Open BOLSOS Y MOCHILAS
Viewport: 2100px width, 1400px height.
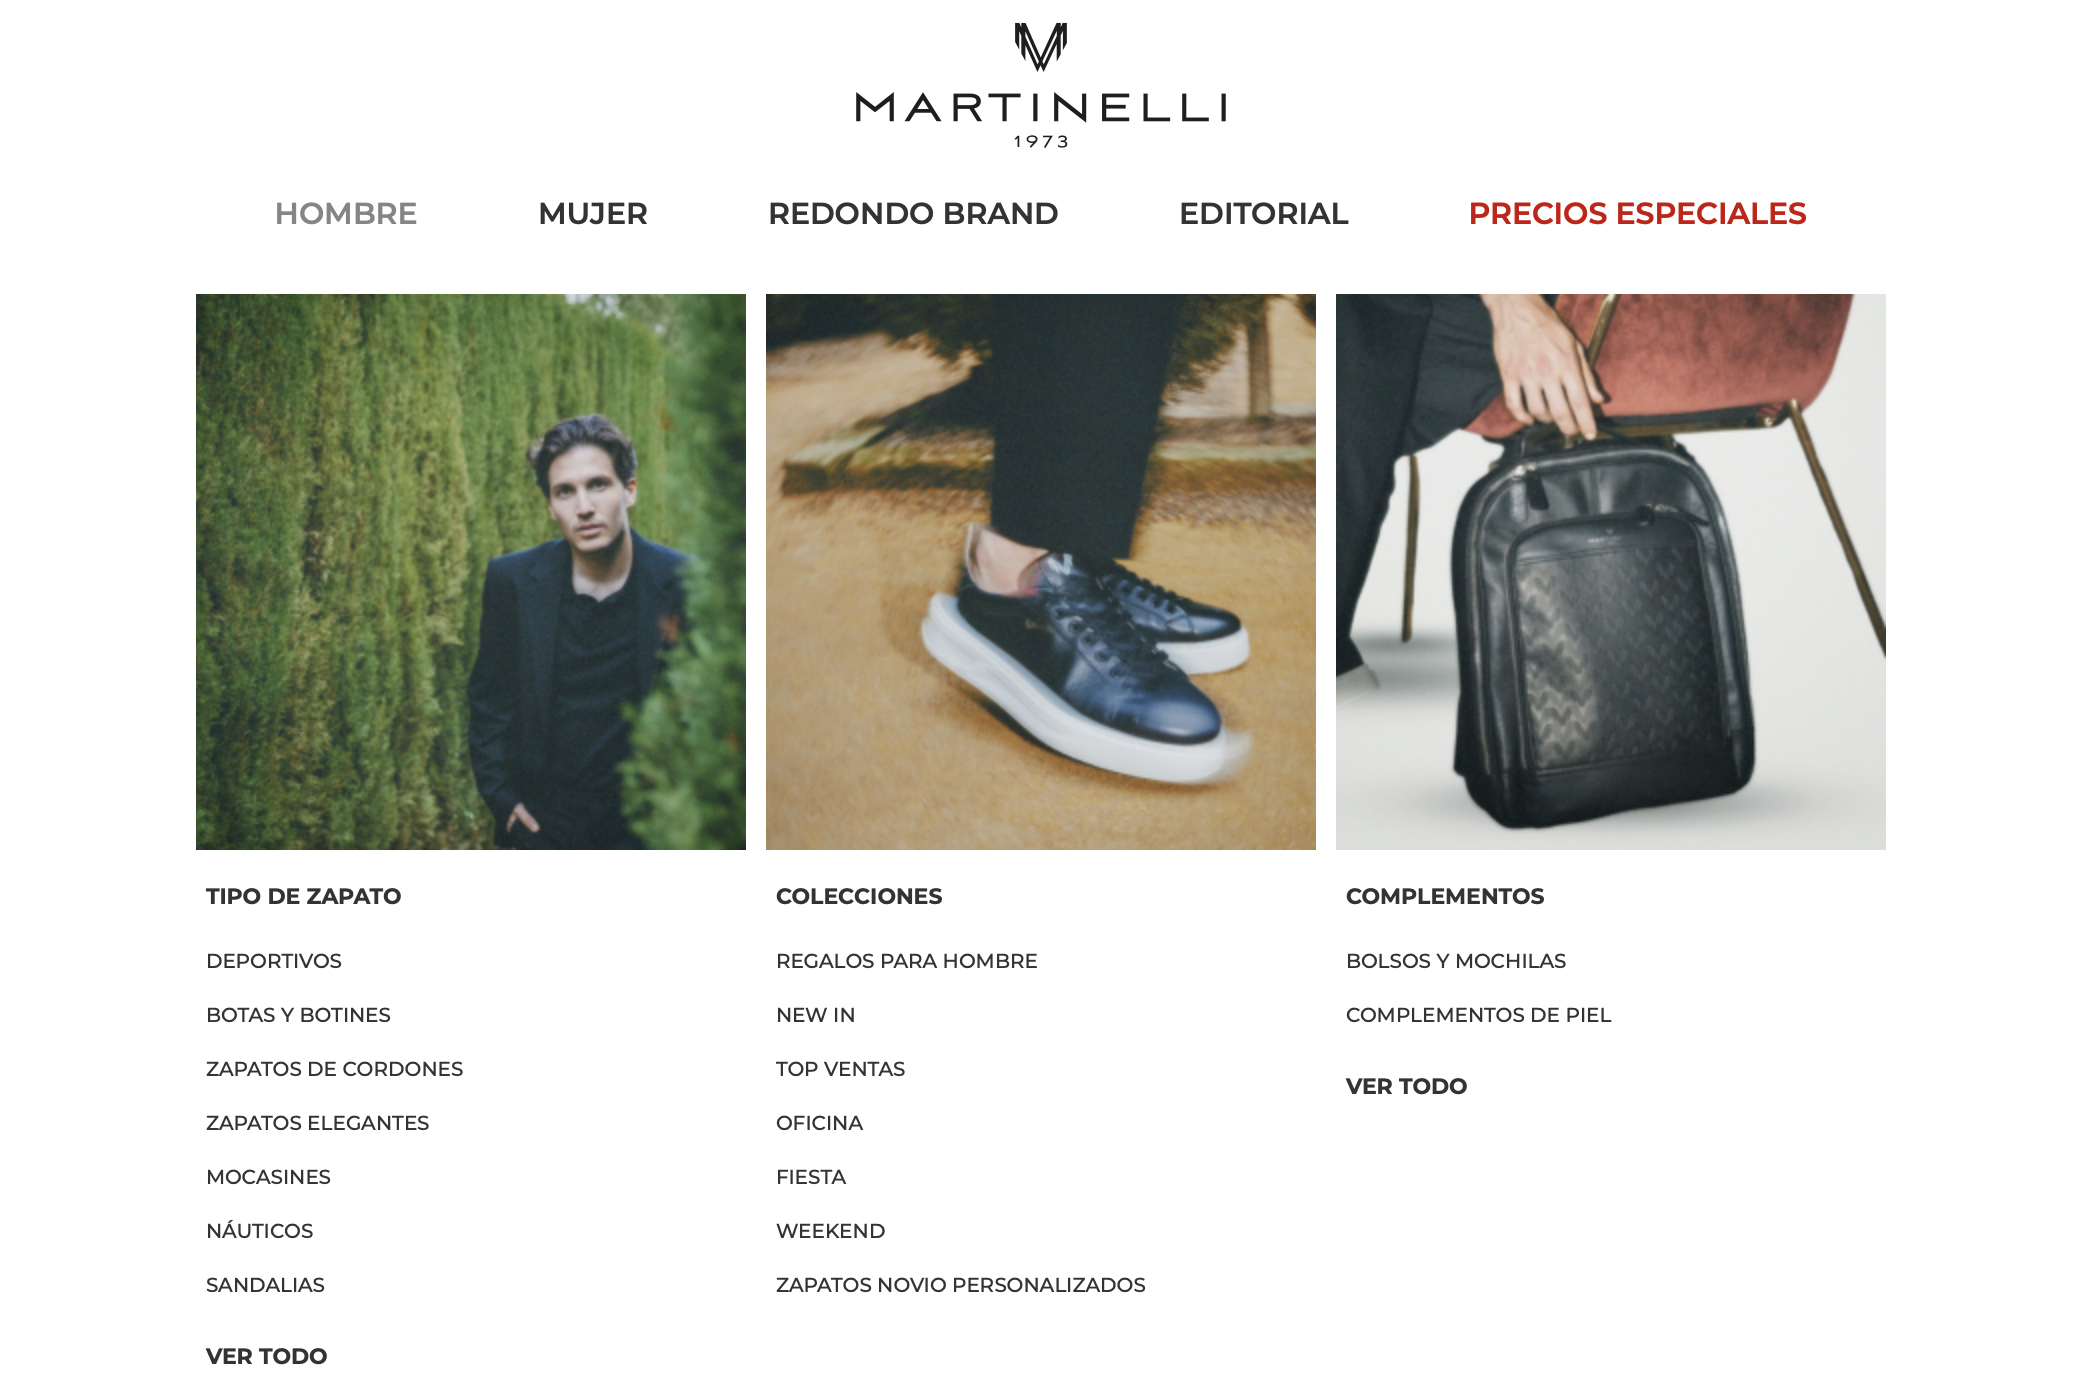[x=1456, y=961]
